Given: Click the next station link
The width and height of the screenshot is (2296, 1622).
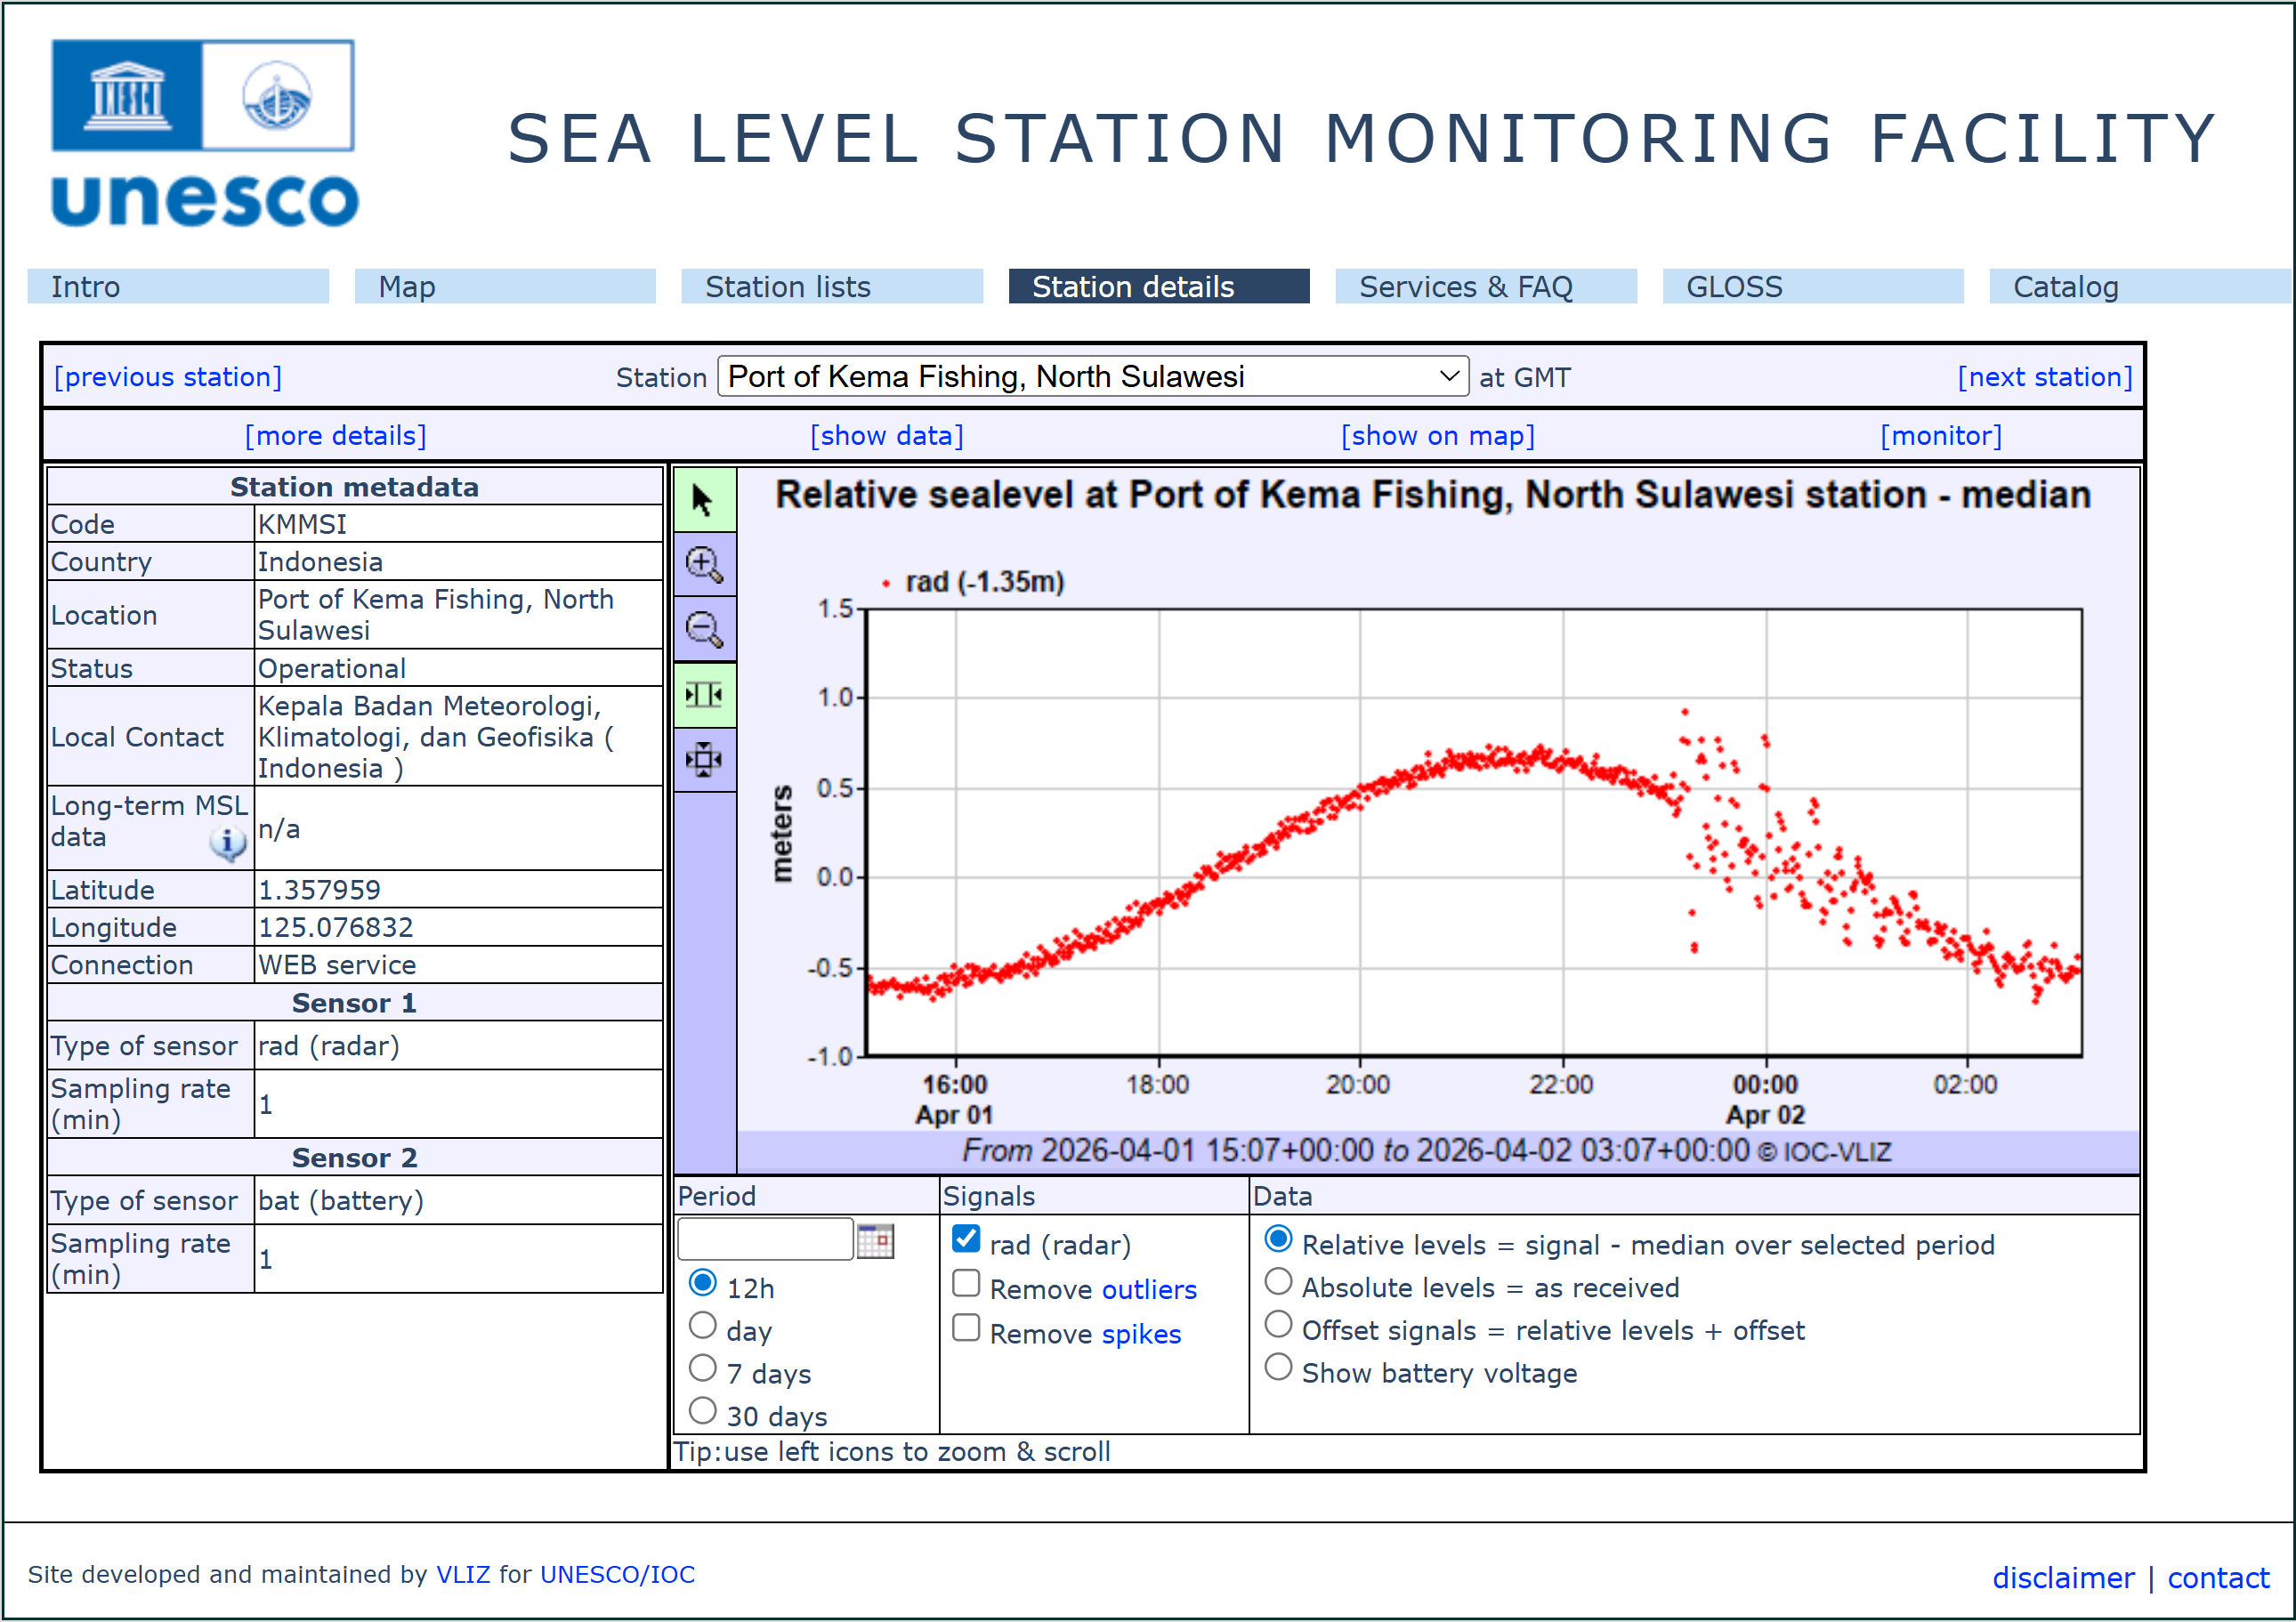Looking at the screenshot, I should click(2044, 377).
